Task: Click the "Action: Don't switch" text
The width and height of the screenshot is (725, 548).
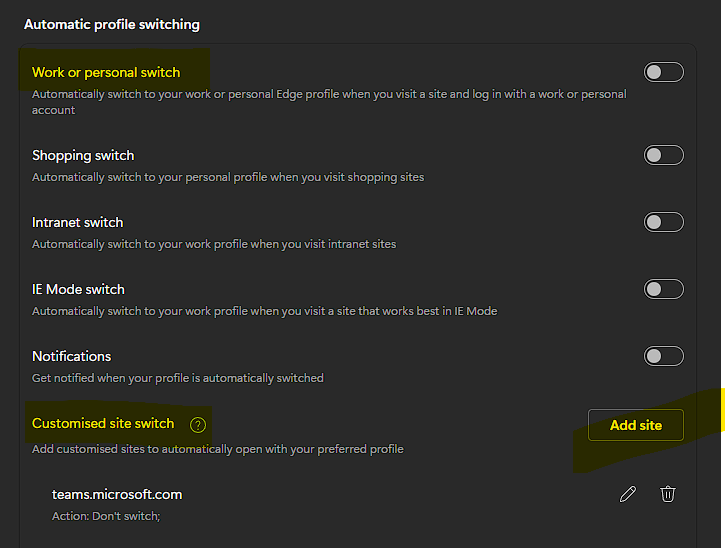Action: pyautogui.click(x=106, y=516)
